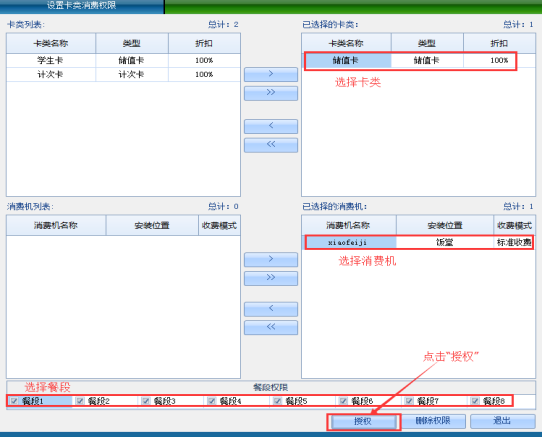Remove selected card type with single left arrow
Image resolution: width=542 pixels, height=437 pixels.
tap(271, 126)
